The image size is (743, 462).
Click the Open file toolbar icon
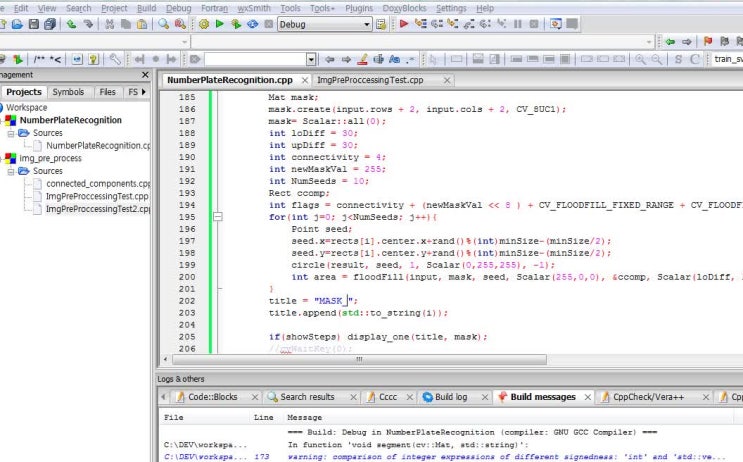tap(17, 24)
